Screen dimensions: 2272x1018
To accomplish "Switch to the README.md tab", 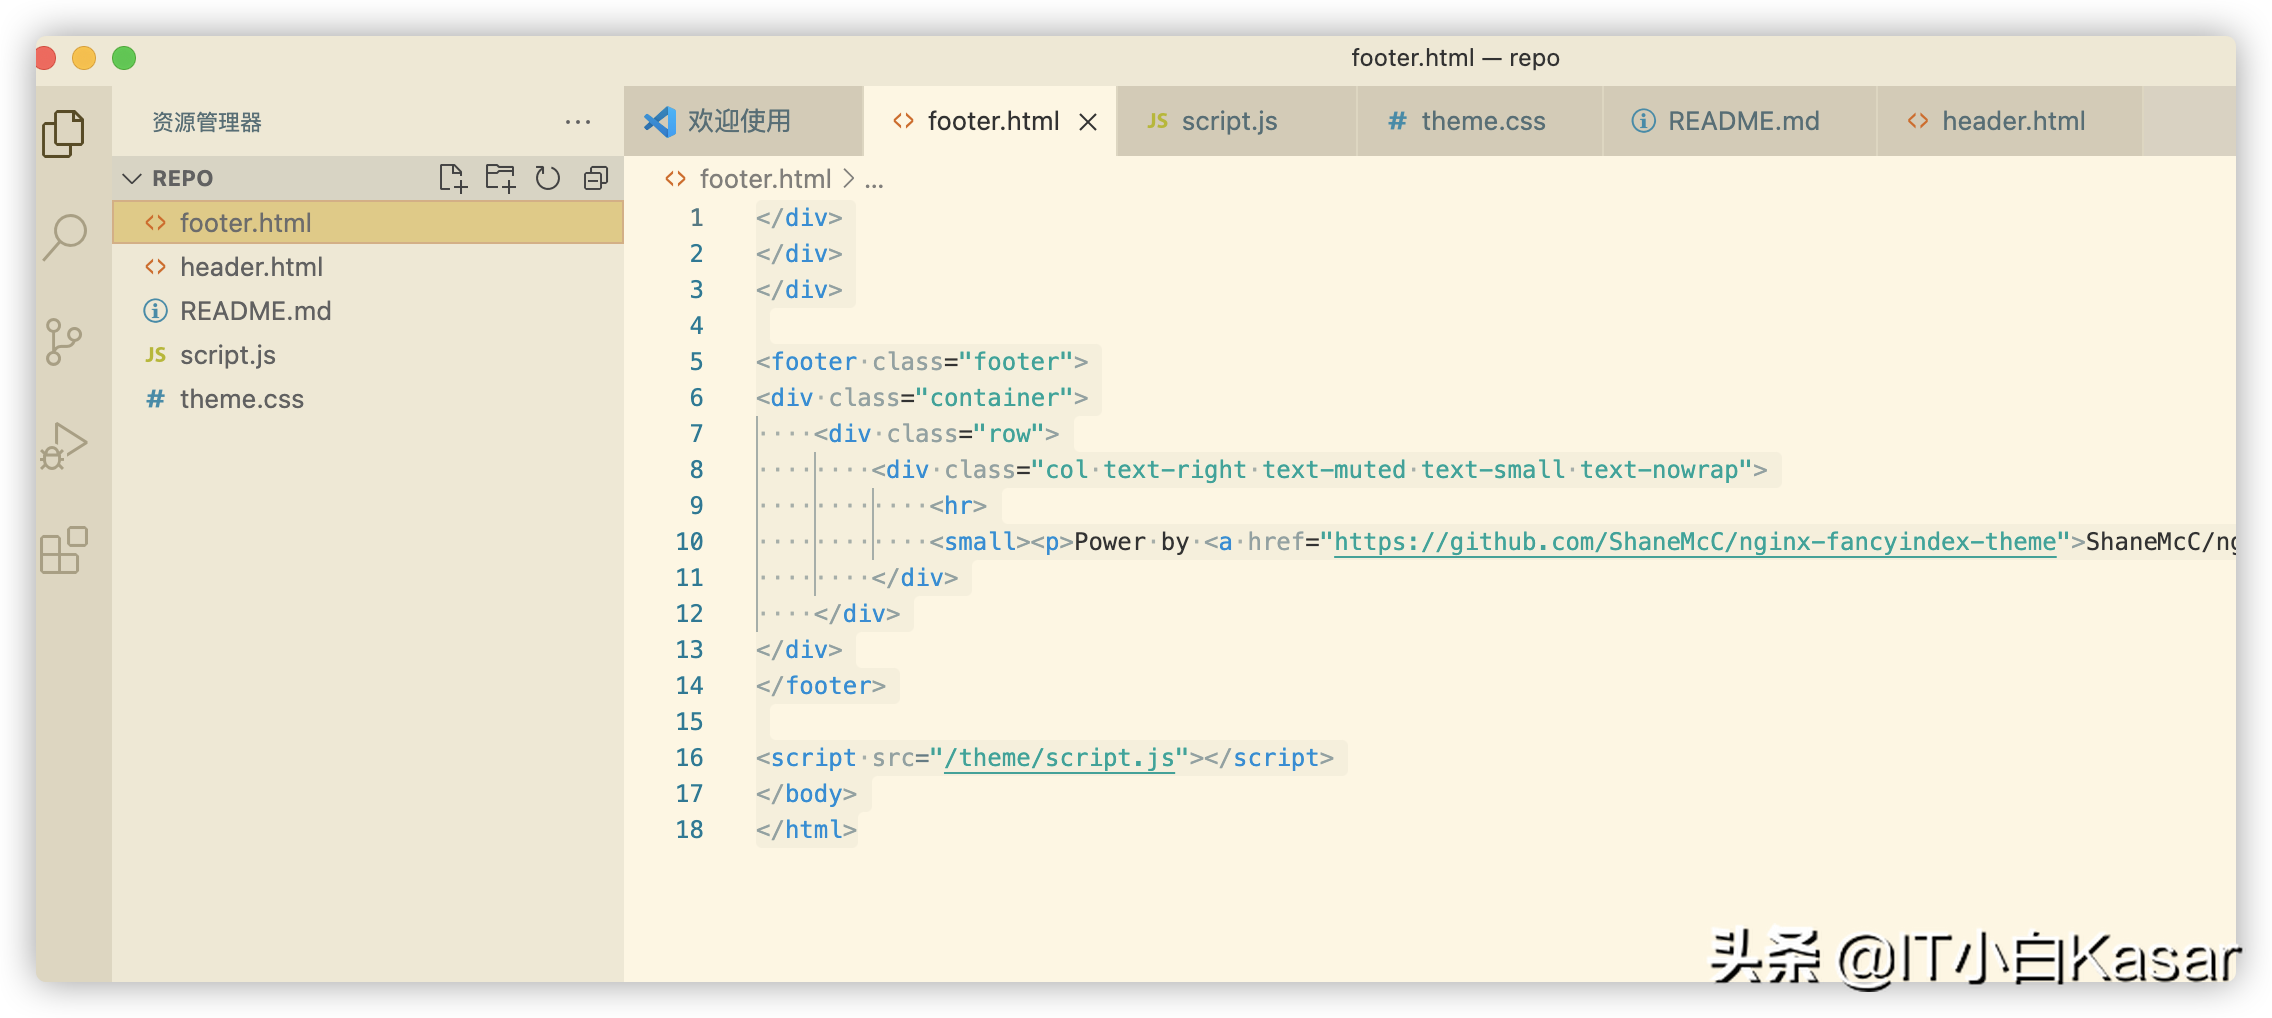I will click(x=1740, y=121).
